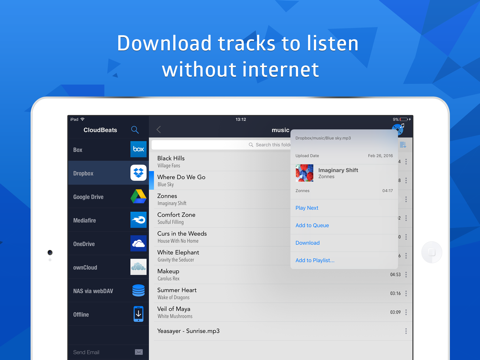
Task: Open more options for Makeup track
Action: (406, 274)
